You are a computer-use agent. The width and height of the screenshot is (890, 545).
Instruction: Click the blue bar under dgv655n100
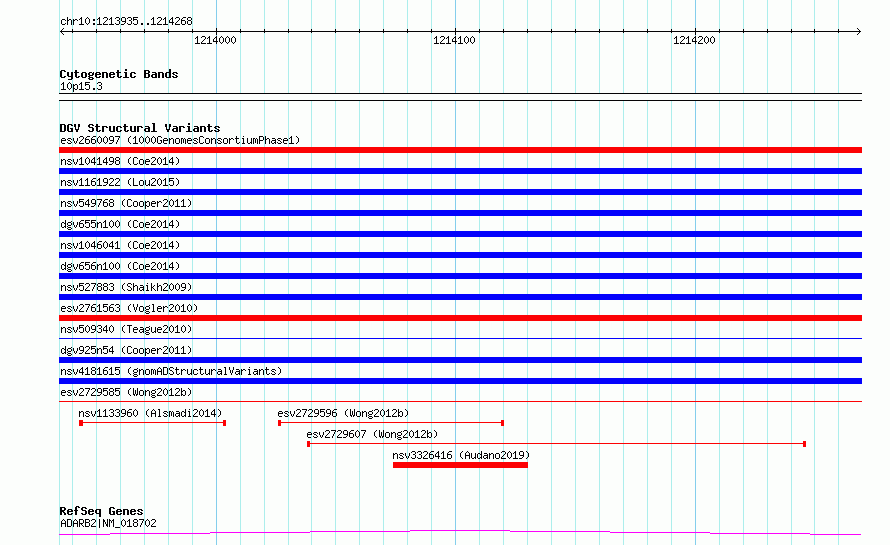460,234
